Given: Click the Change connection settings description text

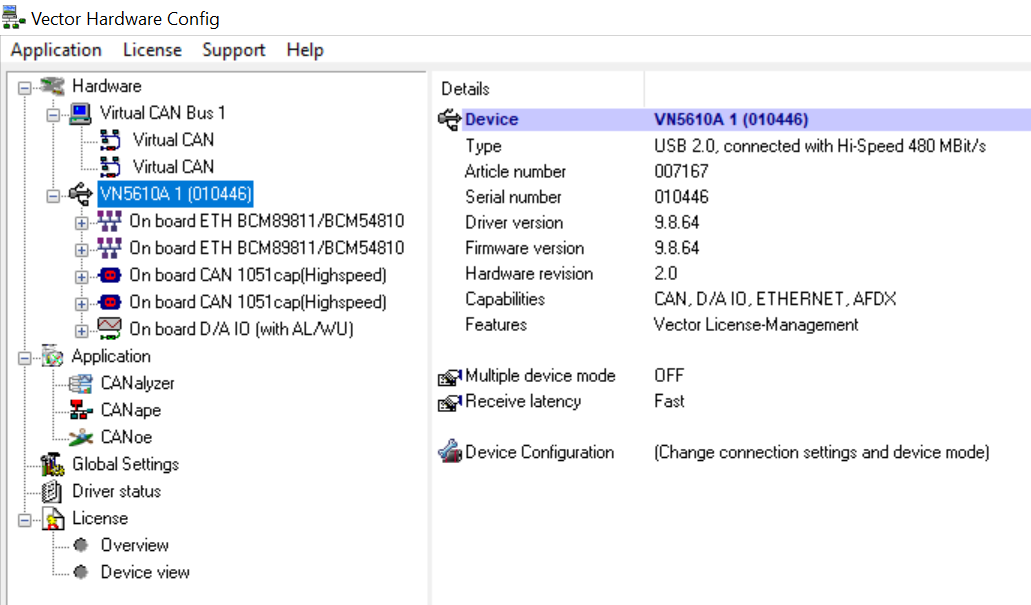Looking at the screenshot, I should click(x=822, y=452).
